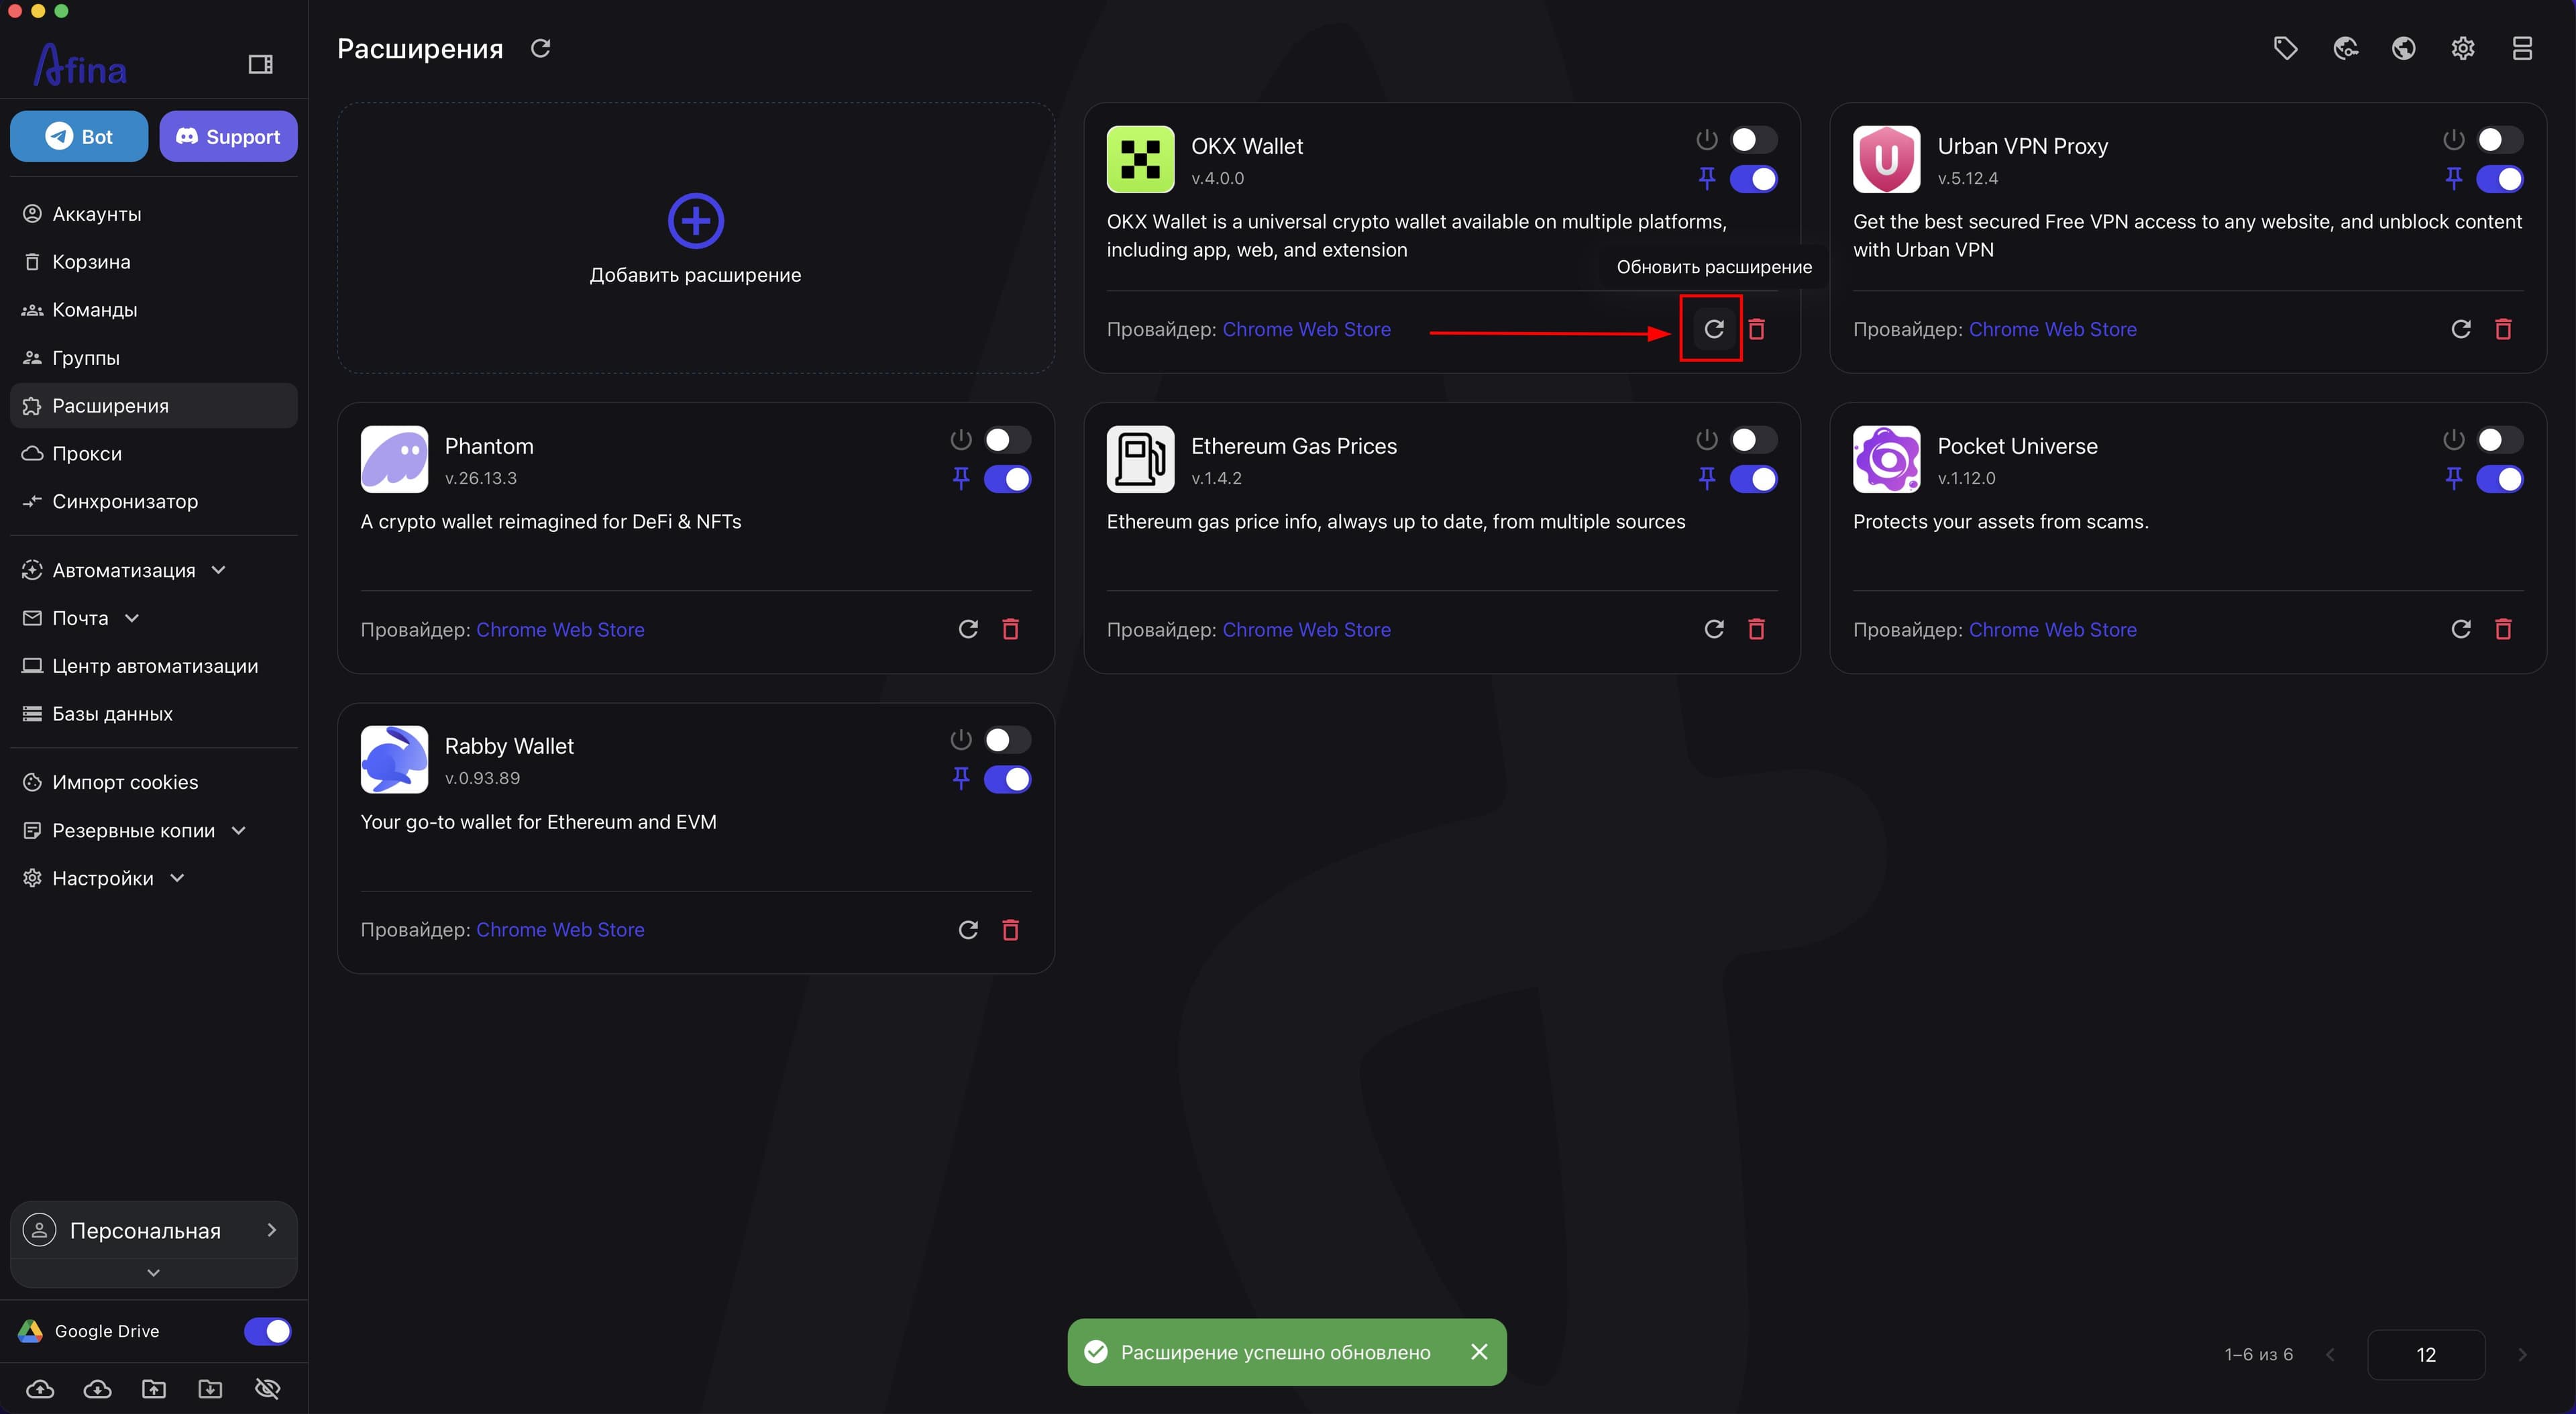Delete the Pocket Universe extension
2576x1414 pixels.
click(x=2503, y=629)
